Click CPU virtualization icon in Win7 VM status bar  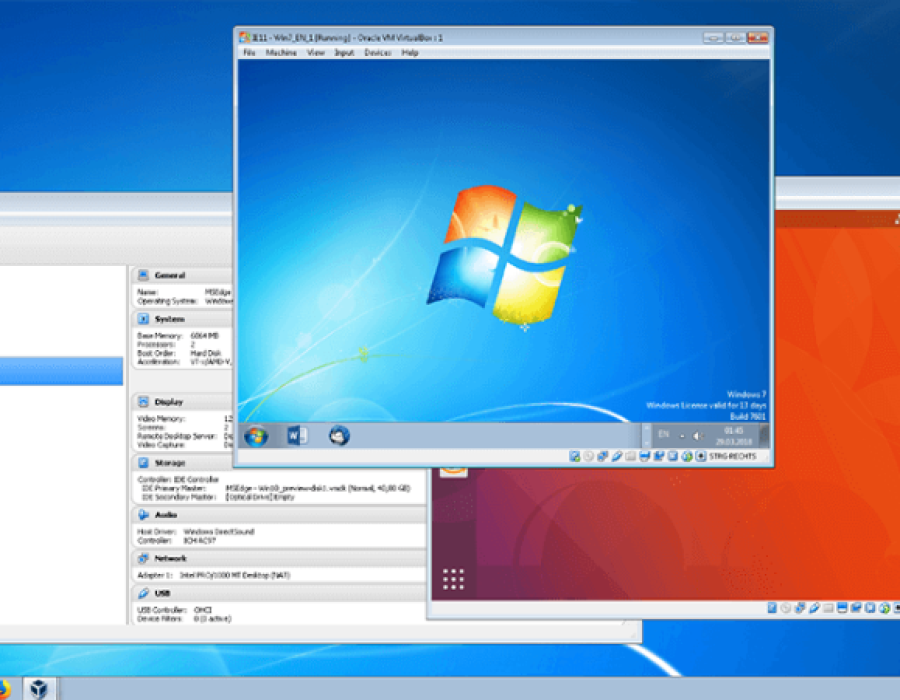tap(673, 456)
